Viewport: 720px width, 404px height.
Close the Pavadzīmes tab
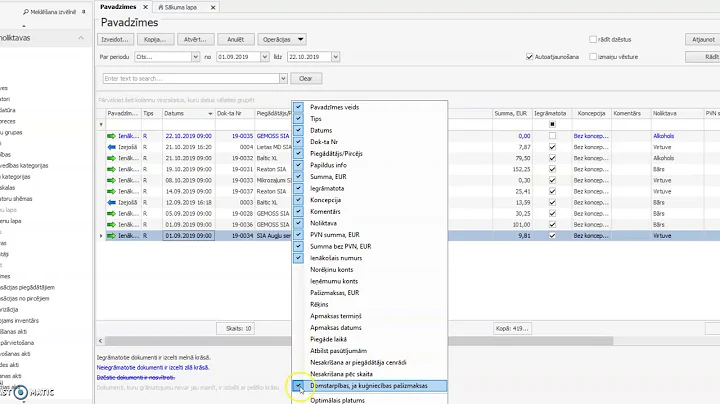click(145, 7)
